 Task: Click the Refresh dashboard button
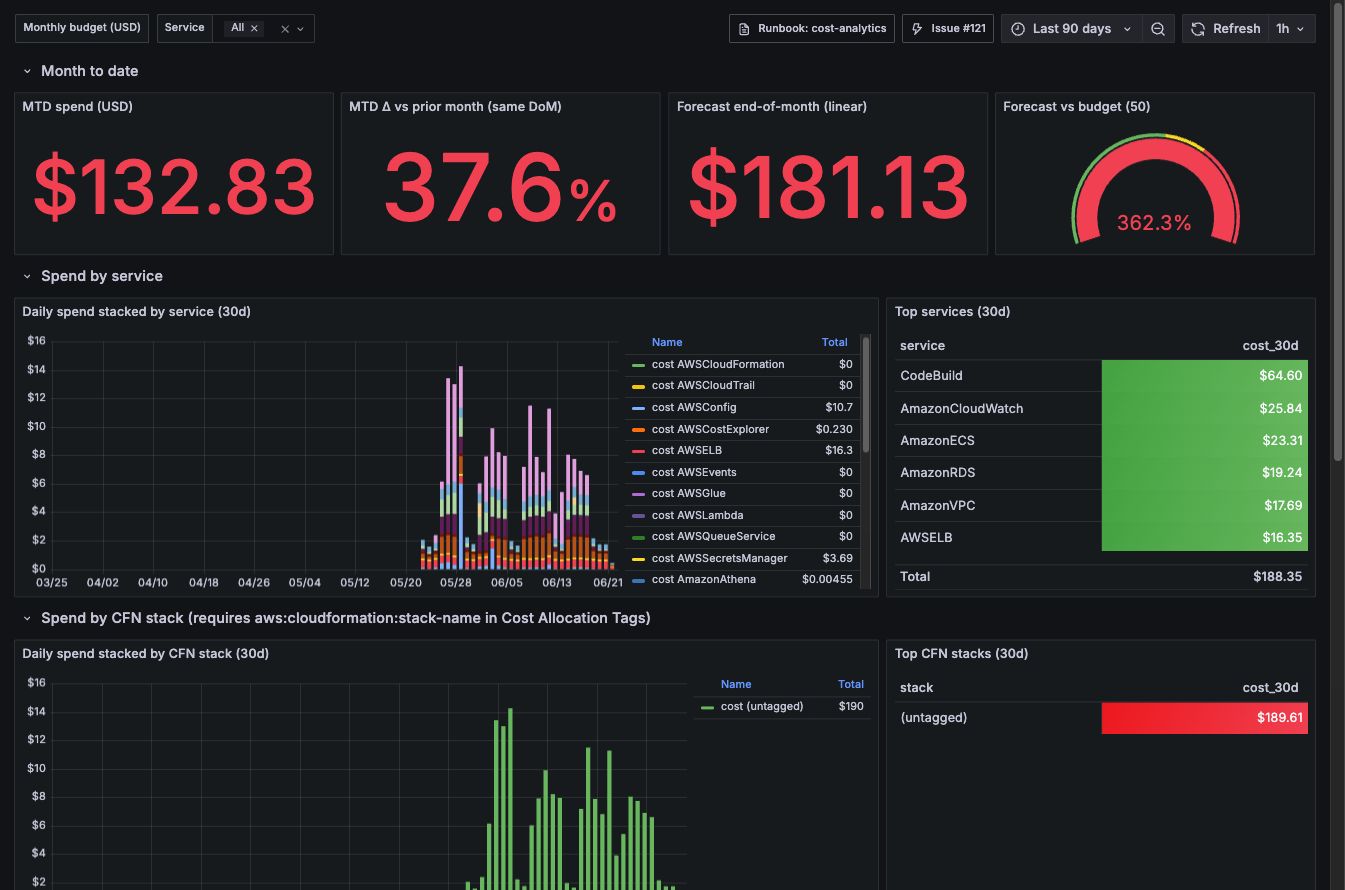(1226, 29)
